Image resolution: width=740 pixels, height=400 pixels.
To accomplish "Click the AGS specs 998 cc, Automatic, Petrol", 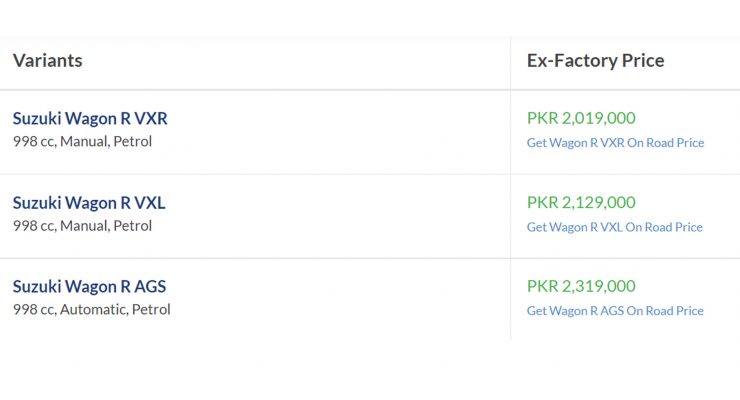I will coord(92,309).
